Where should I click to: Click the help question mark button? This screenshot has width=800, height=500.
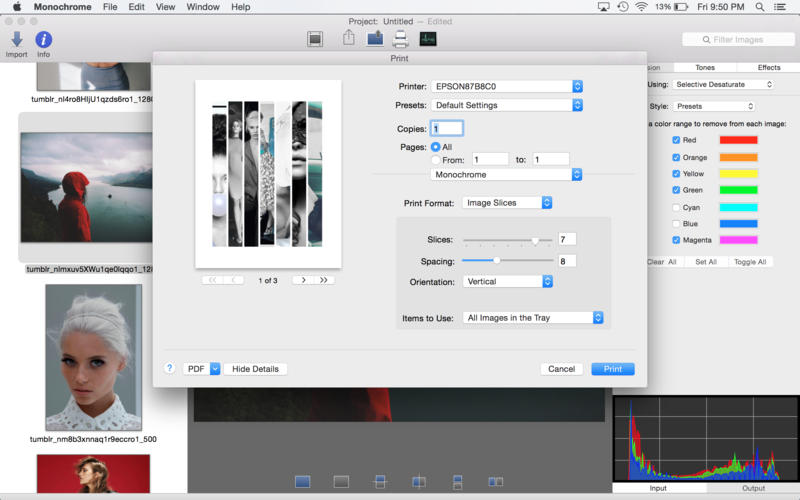point(170,369)
